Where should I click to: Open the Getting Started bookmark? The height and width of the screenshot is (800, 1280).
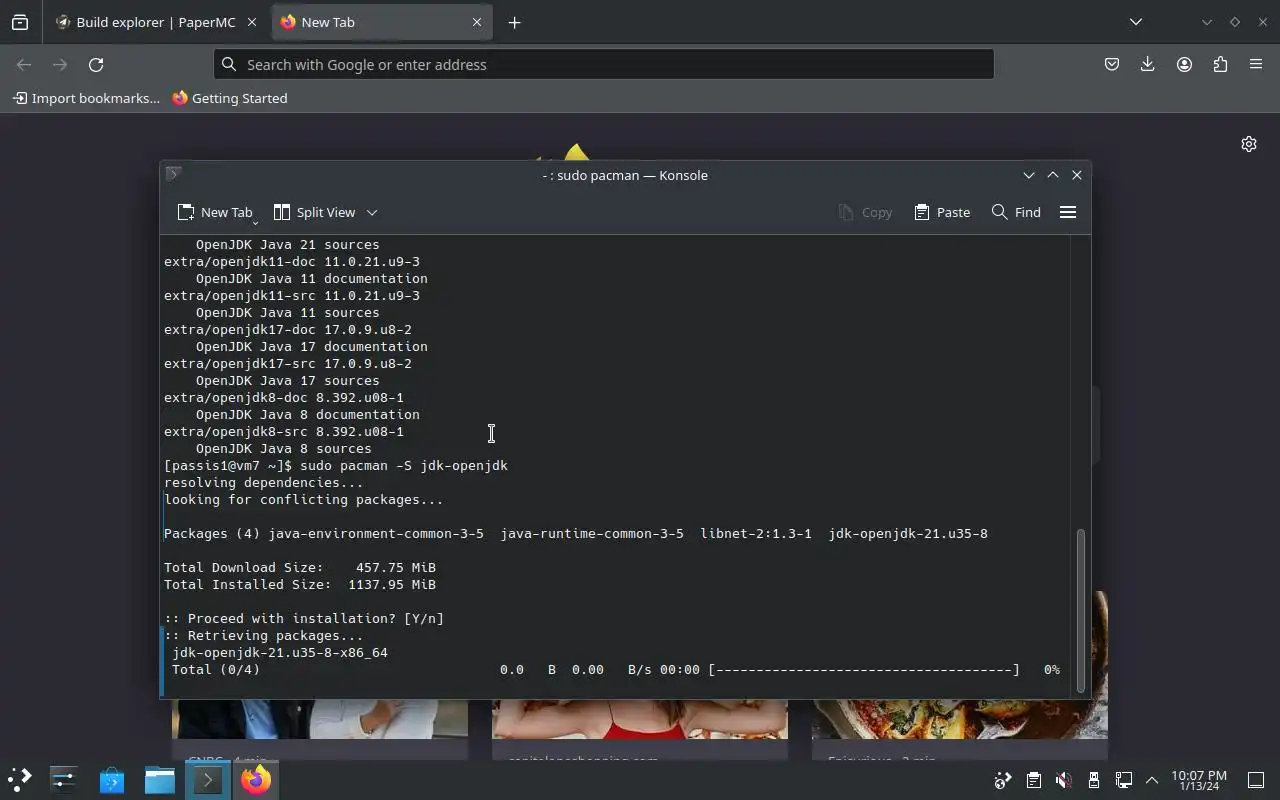click(x=230, y=98)
